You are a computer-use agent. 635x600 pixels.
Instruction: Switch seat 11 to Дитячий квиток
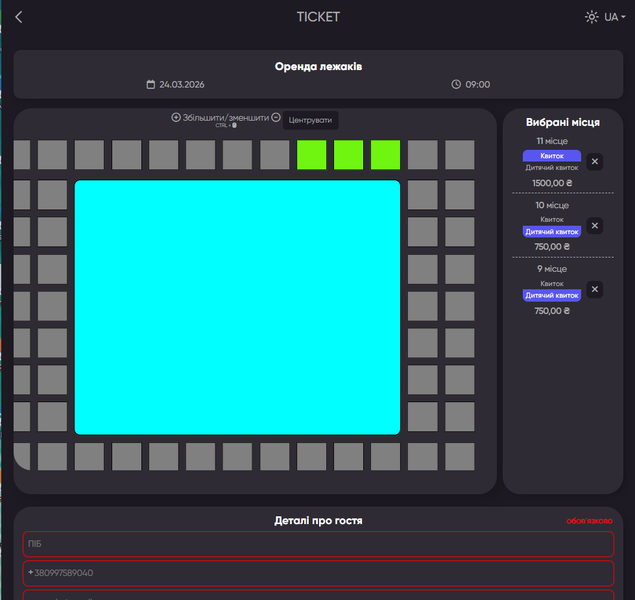point(552,168)
